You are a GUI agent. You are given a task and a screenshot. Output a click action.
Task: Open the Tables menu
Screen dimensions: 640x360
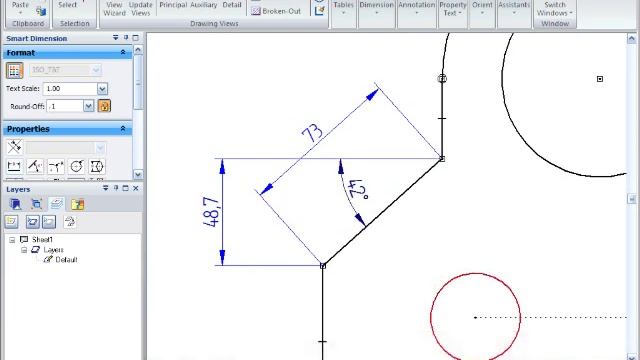[x=343, y=8]
